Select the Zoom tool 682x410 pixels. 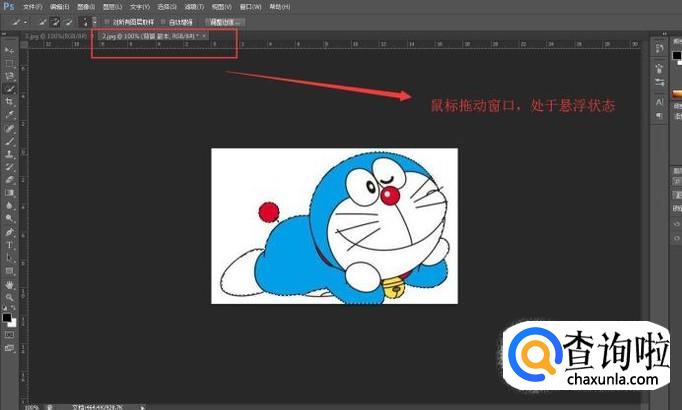[9, 297]
